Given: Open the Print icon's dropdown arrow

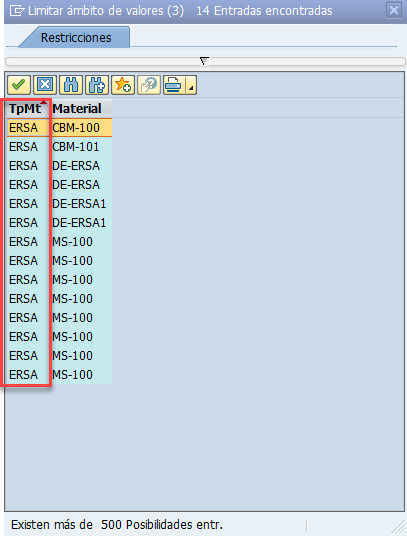Looking at the screenshot, I should point(191,85).
